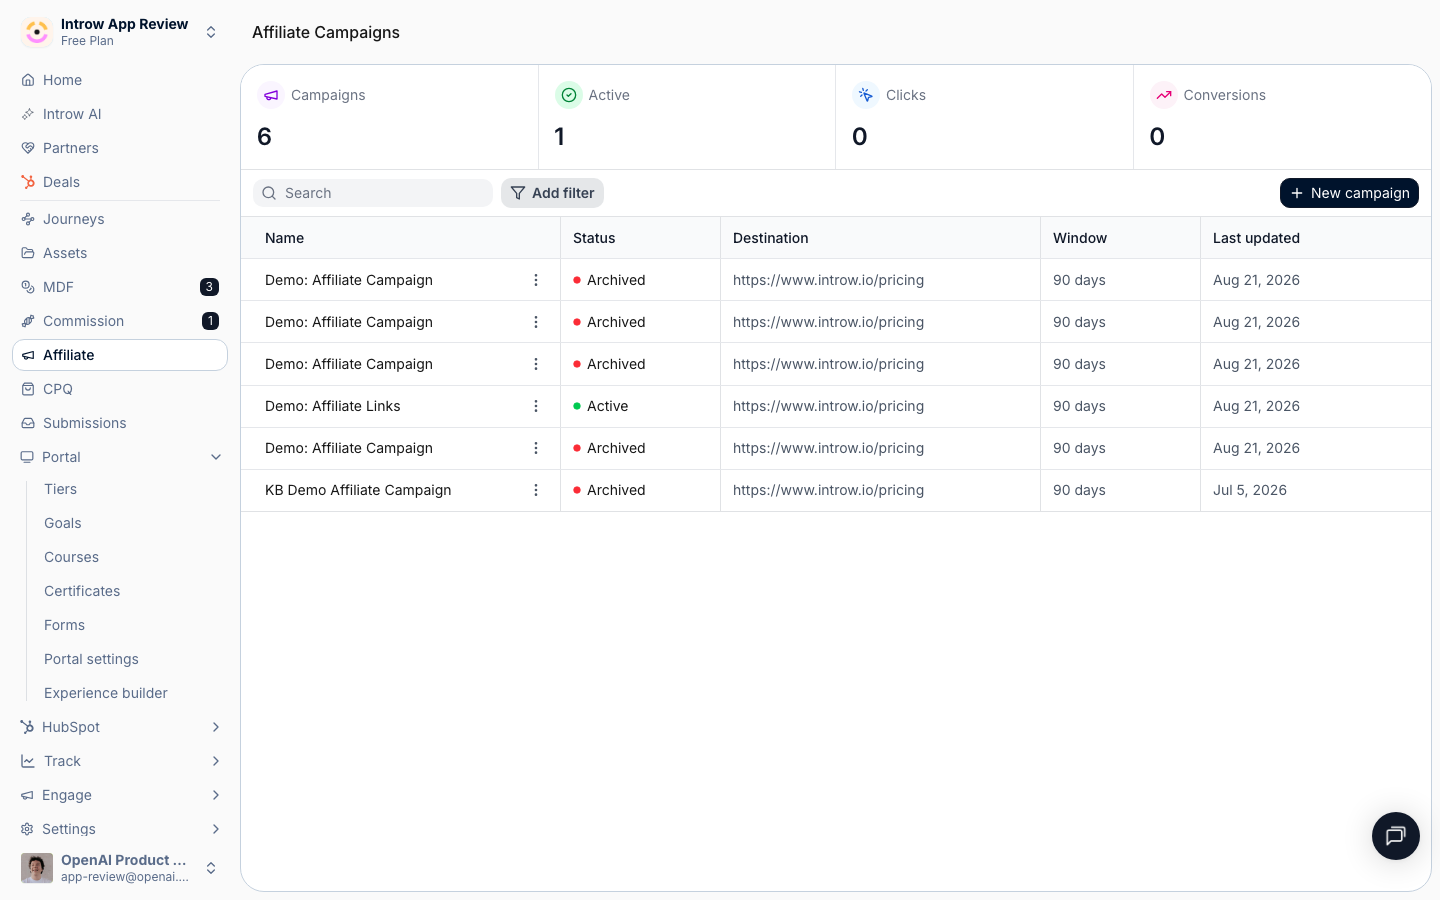Click the Introw AI sparkle icon
This screenshot has height=900, width=1440.
point(28,114)
